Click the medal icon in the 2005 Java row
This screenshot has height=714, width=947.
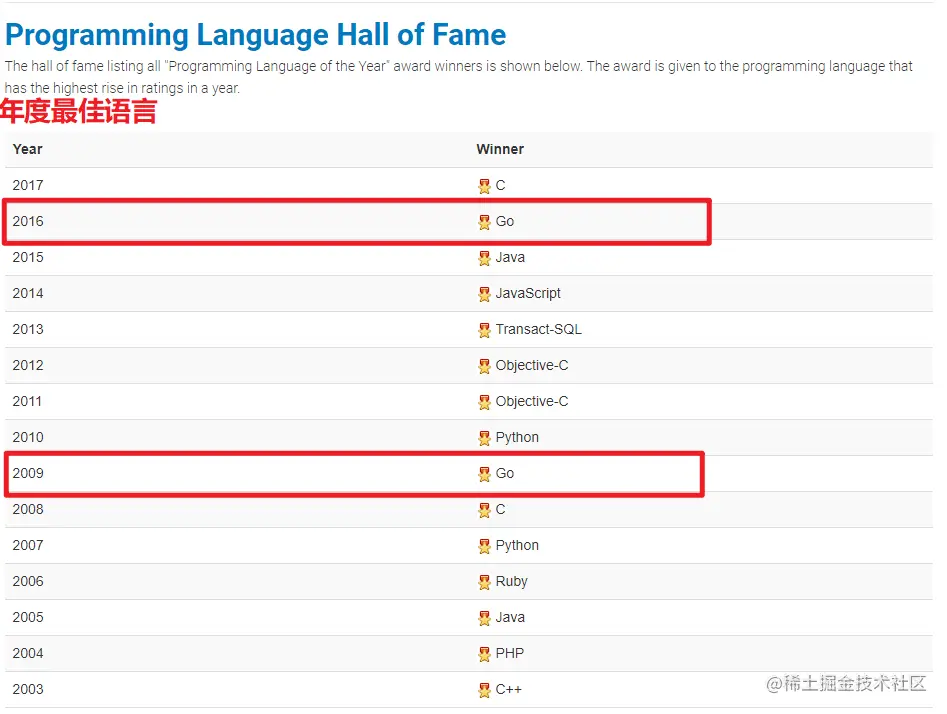coord(484,618)
